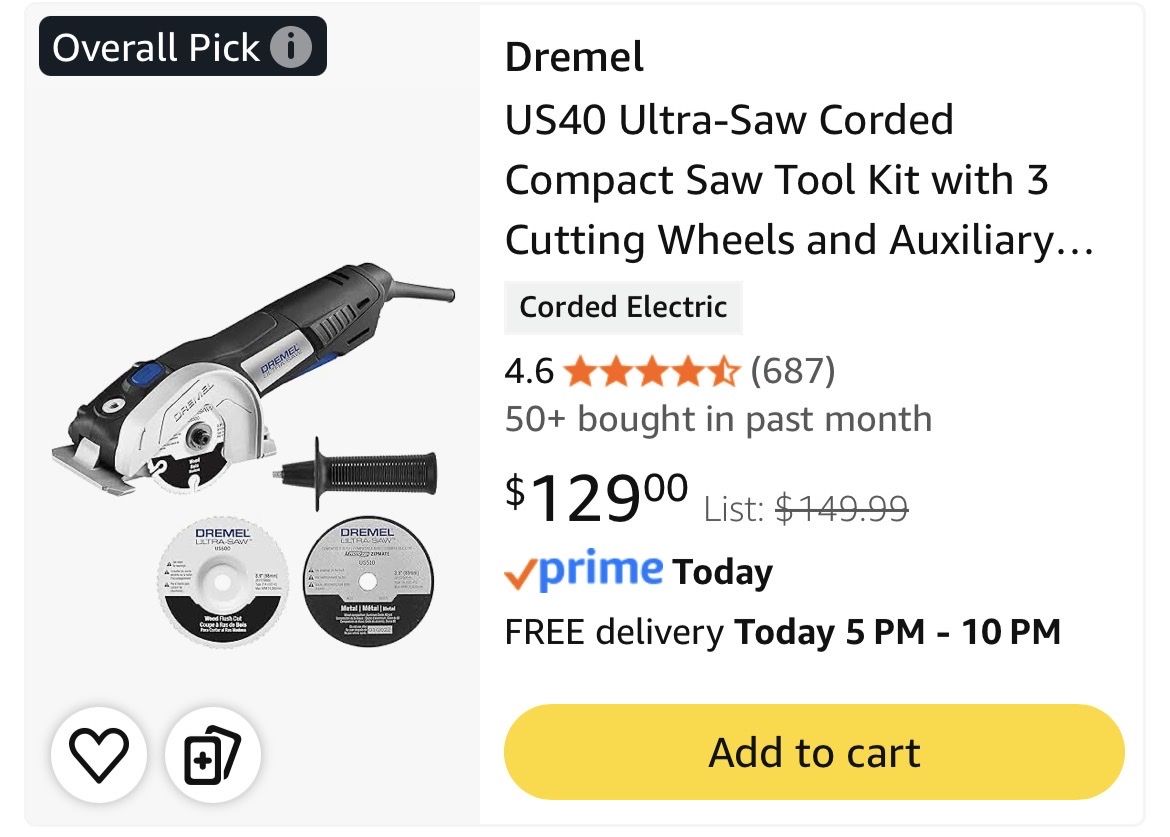Viewport: 1170px width, 837px height.
Task: Click the 4.6 rating number
Action: tap(529, 372)
